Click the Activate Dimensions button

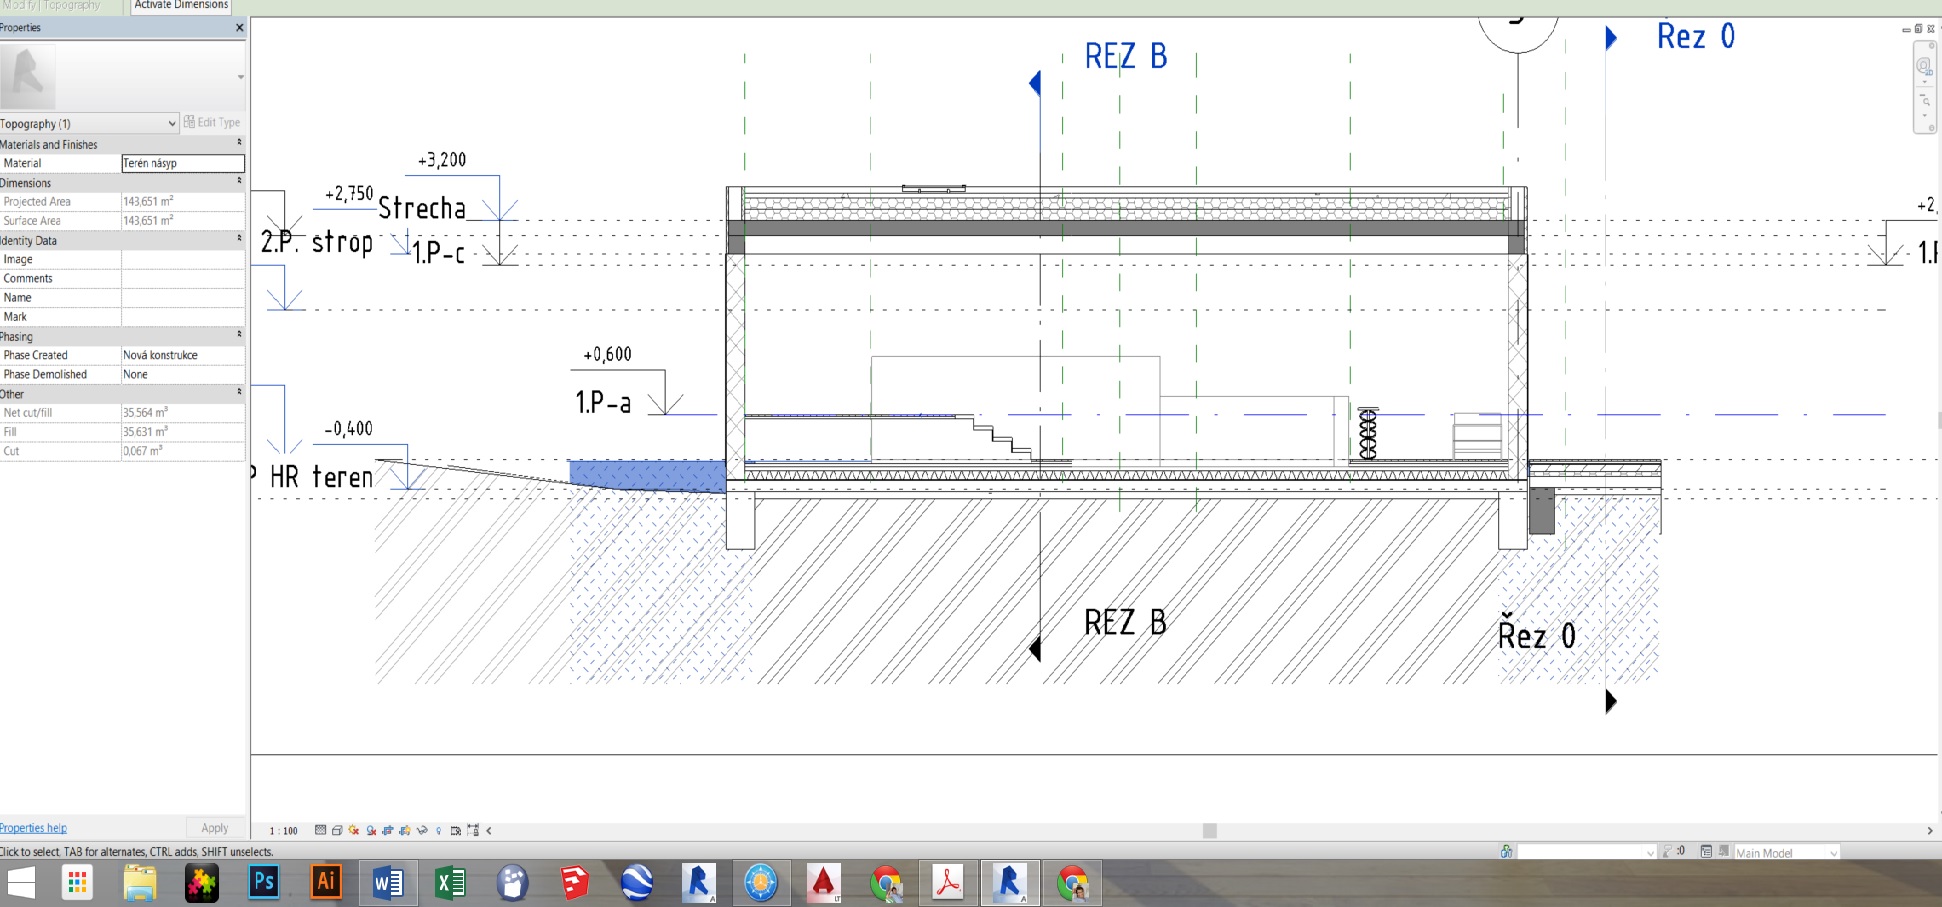(x=181, y=6)
